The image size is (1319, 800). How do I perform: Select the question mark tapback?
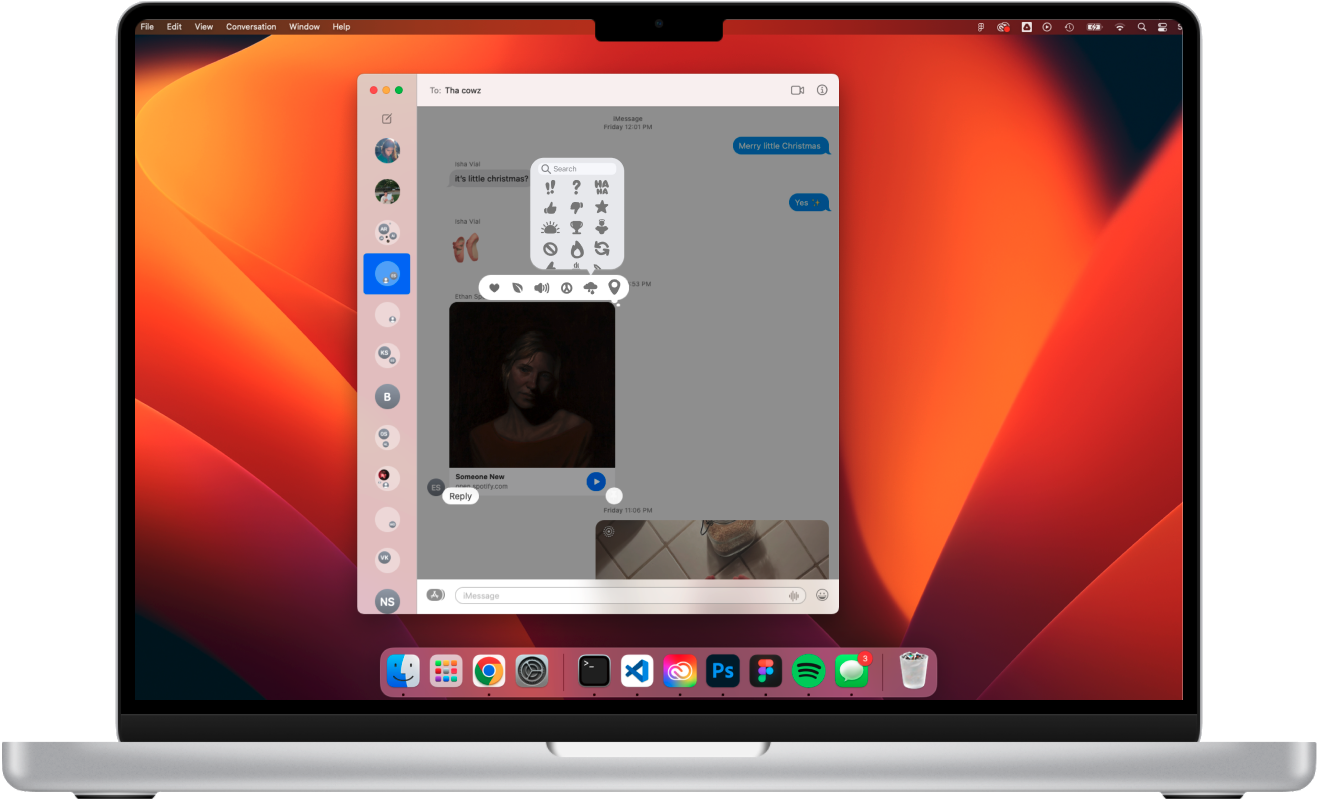tap(576, 188)
